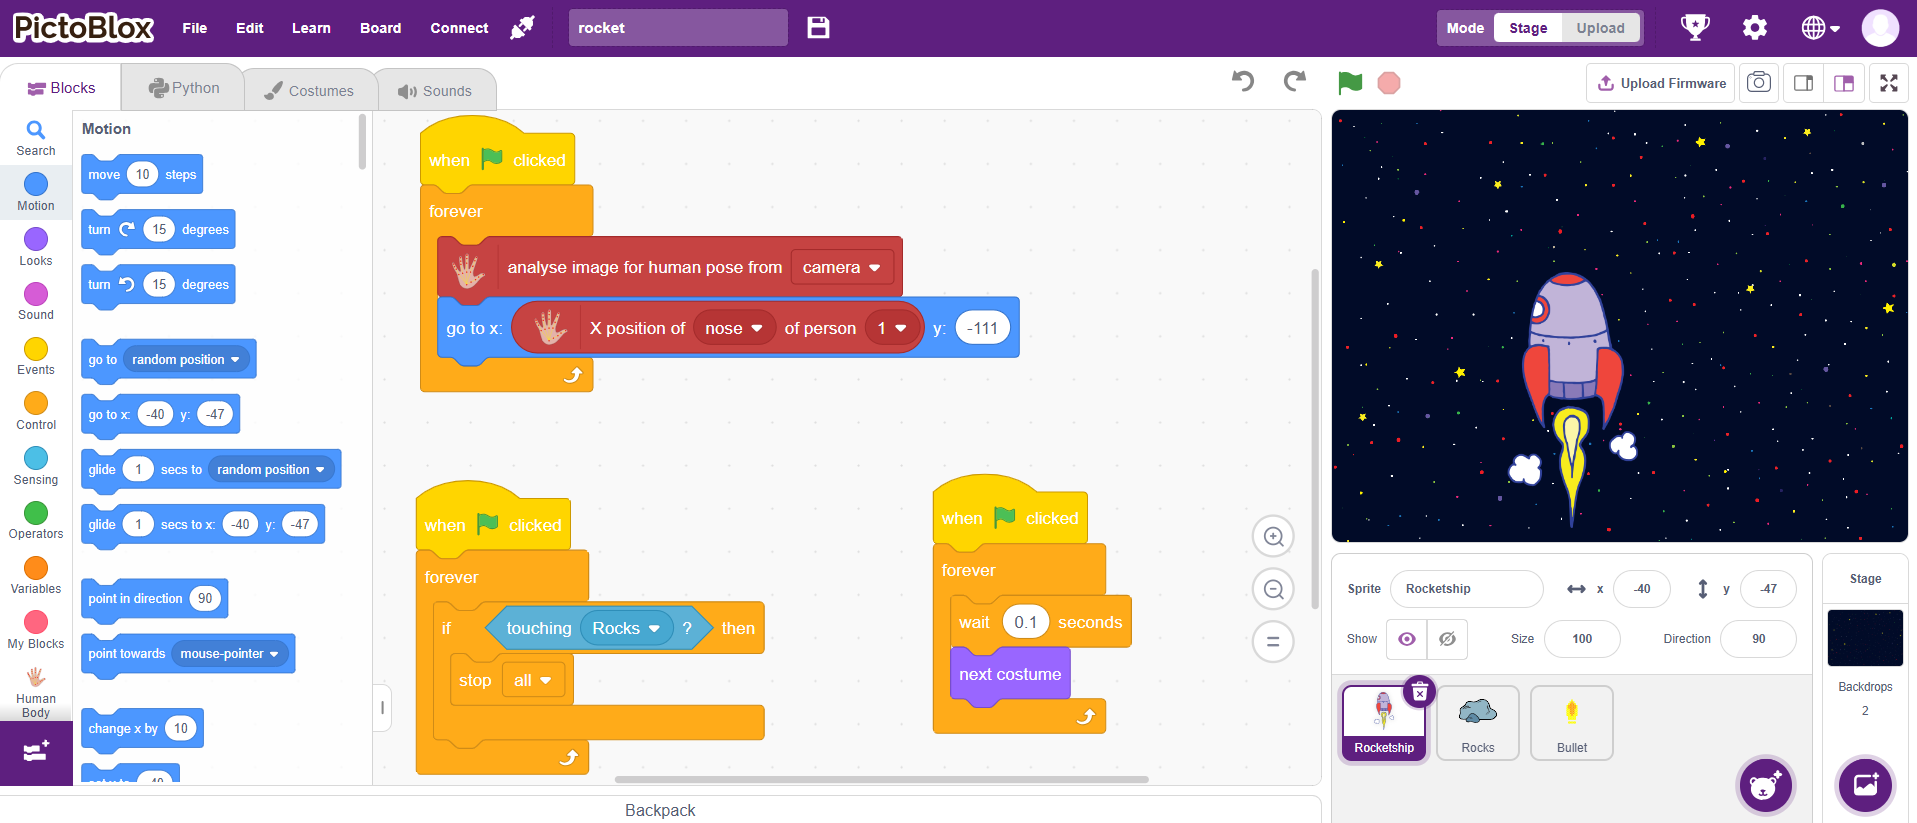The height and width of the screenshot is (823, 1917).
Task: Redo the last action
Action: click(x=1295, y=81)
